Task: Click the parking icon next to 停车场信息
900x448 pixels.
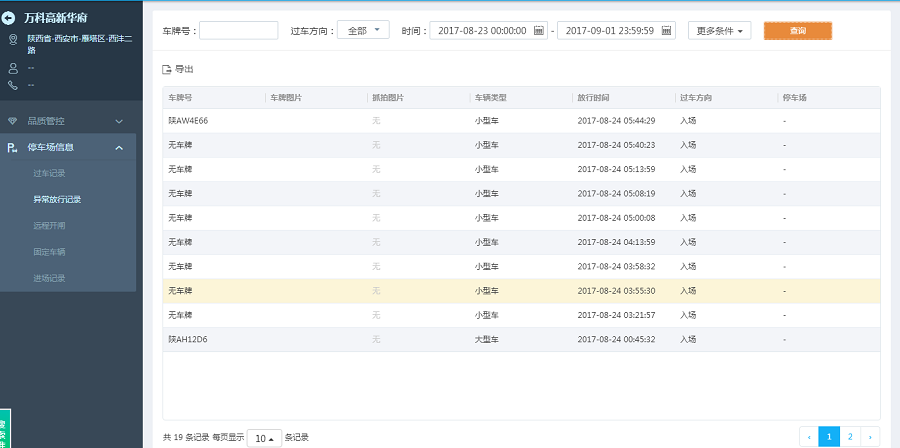Action: [12, 148]
